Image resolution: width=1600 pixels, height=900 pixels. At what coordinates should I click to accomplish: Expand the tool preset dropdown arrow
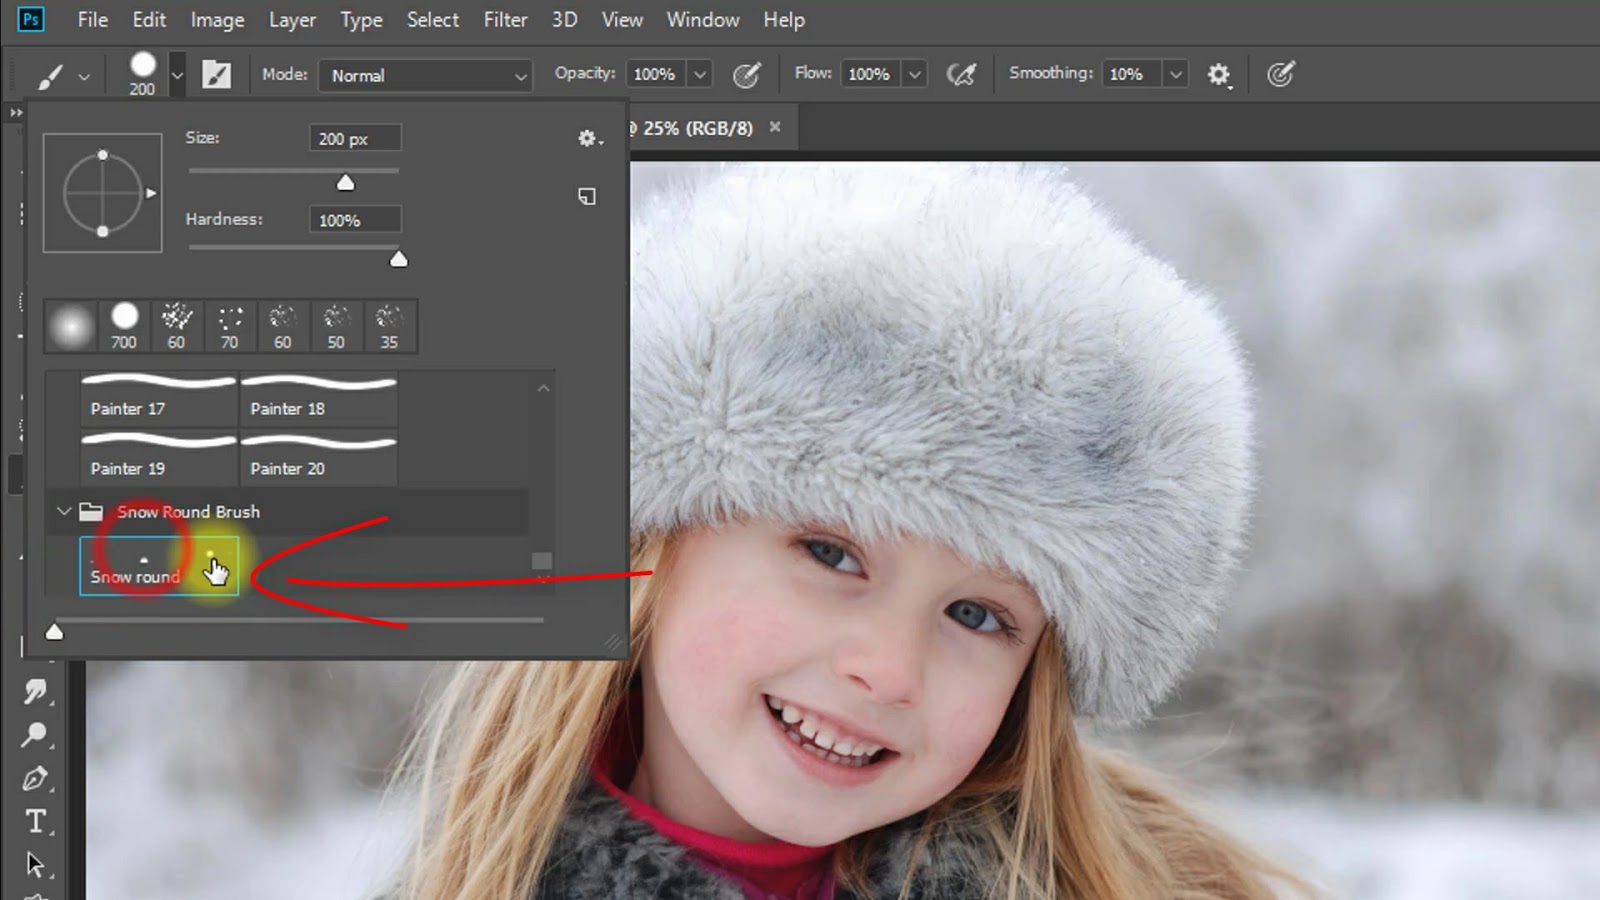click(x=84, y=76)
